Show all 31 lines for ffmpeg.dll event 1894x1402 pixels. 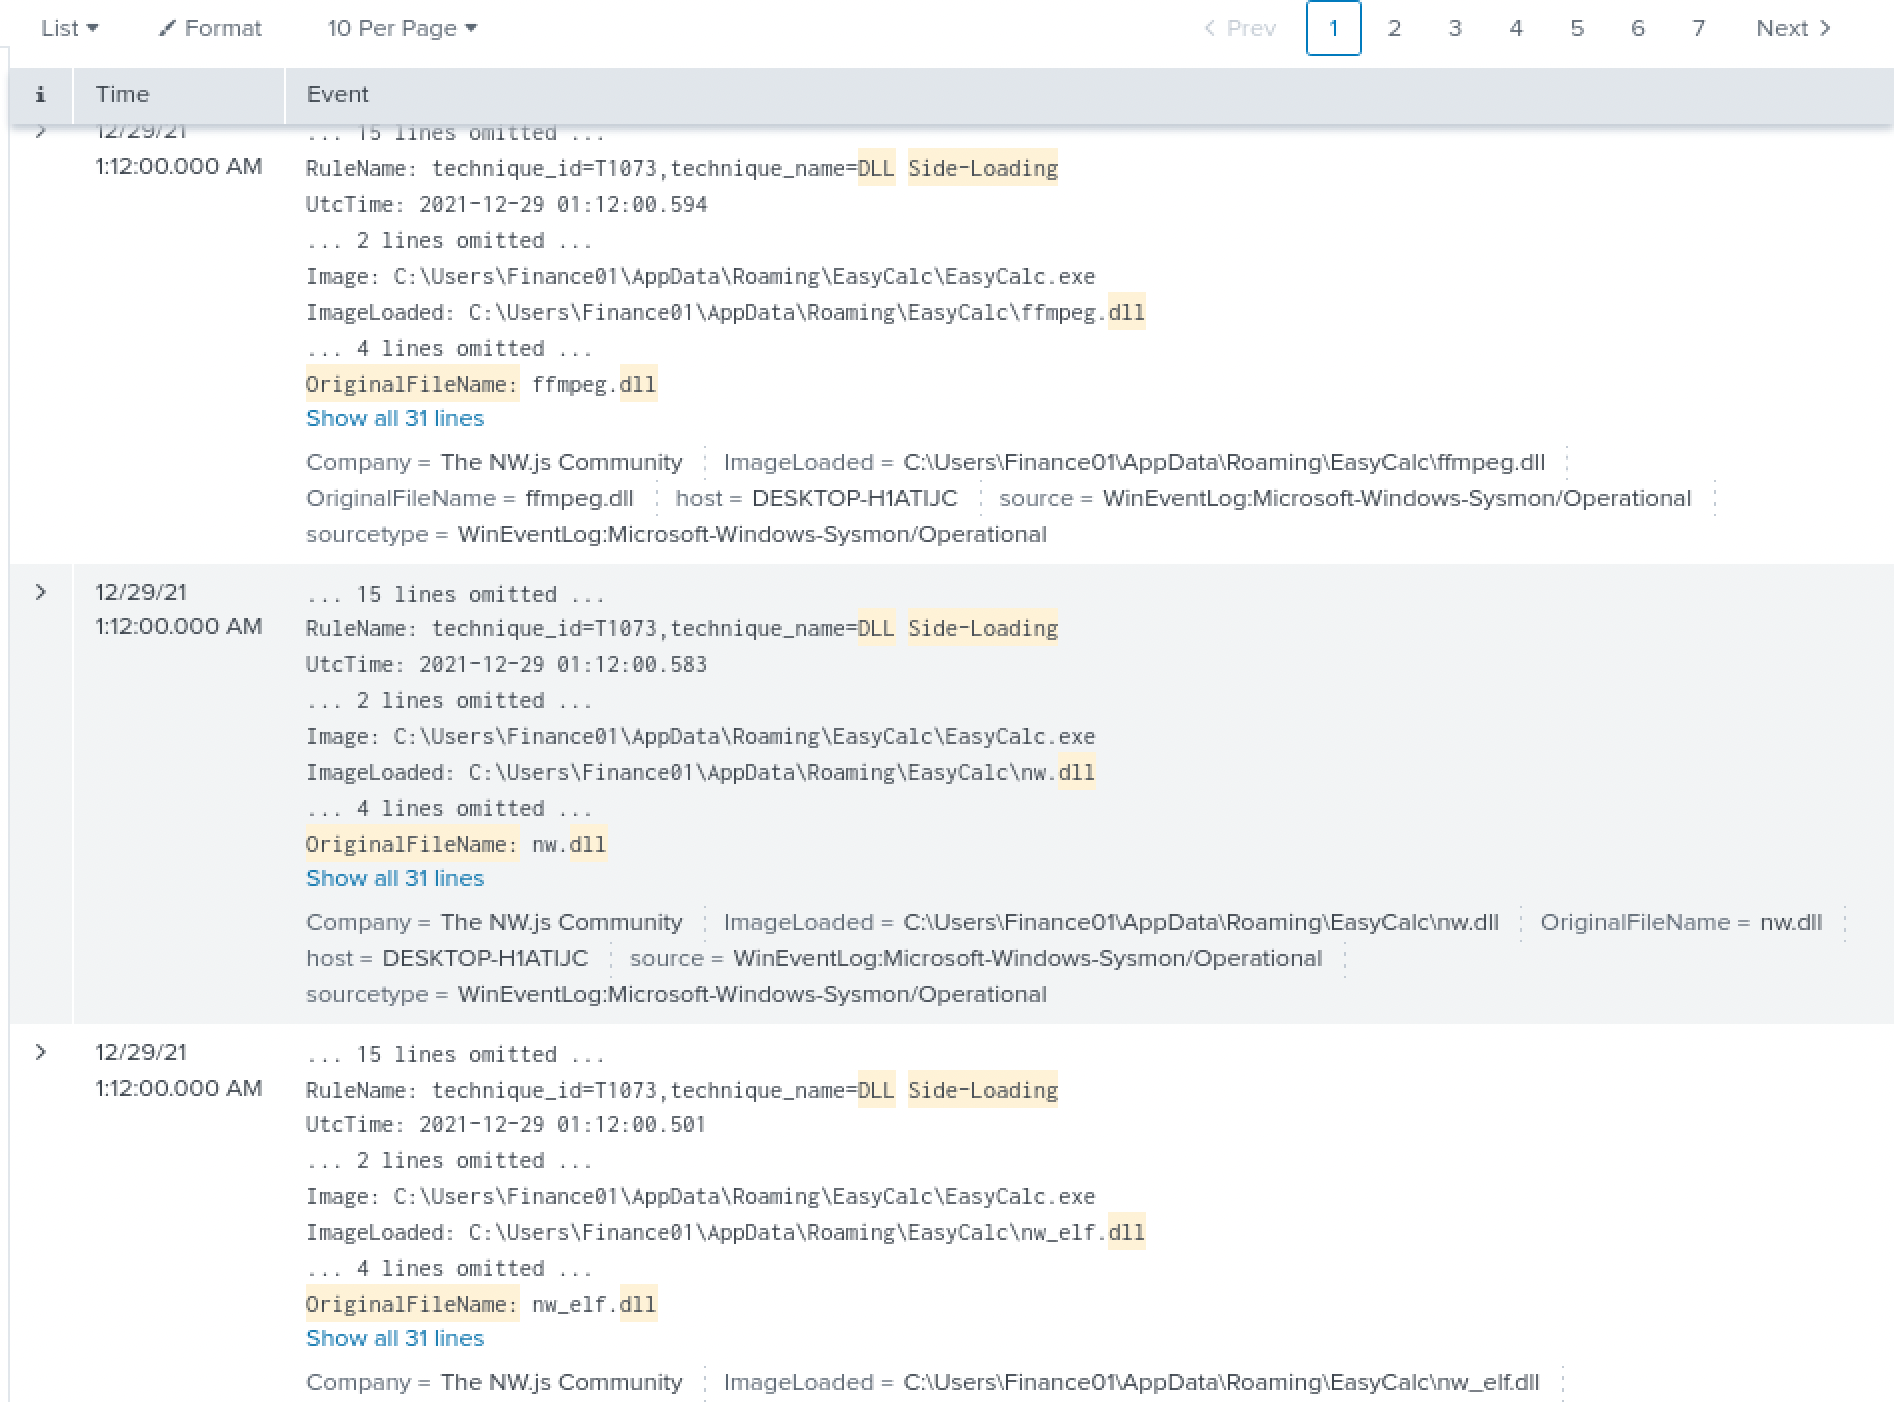395,418
